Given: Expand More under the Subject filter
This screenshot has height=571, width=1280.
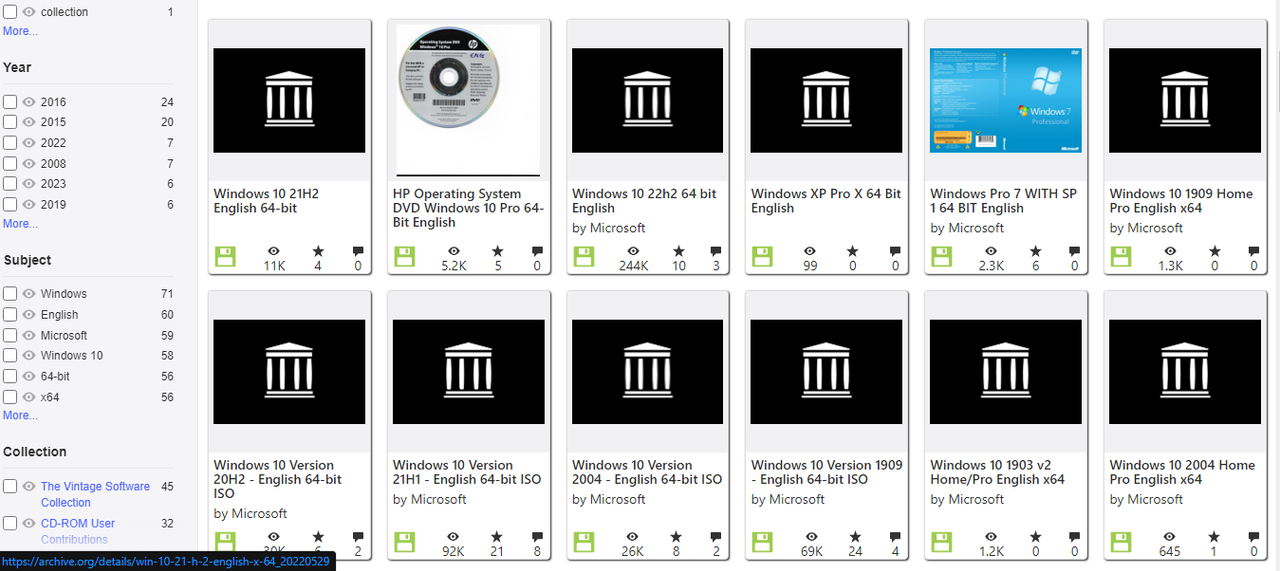Looking at the screenshot, I should [x=20, y=415].
